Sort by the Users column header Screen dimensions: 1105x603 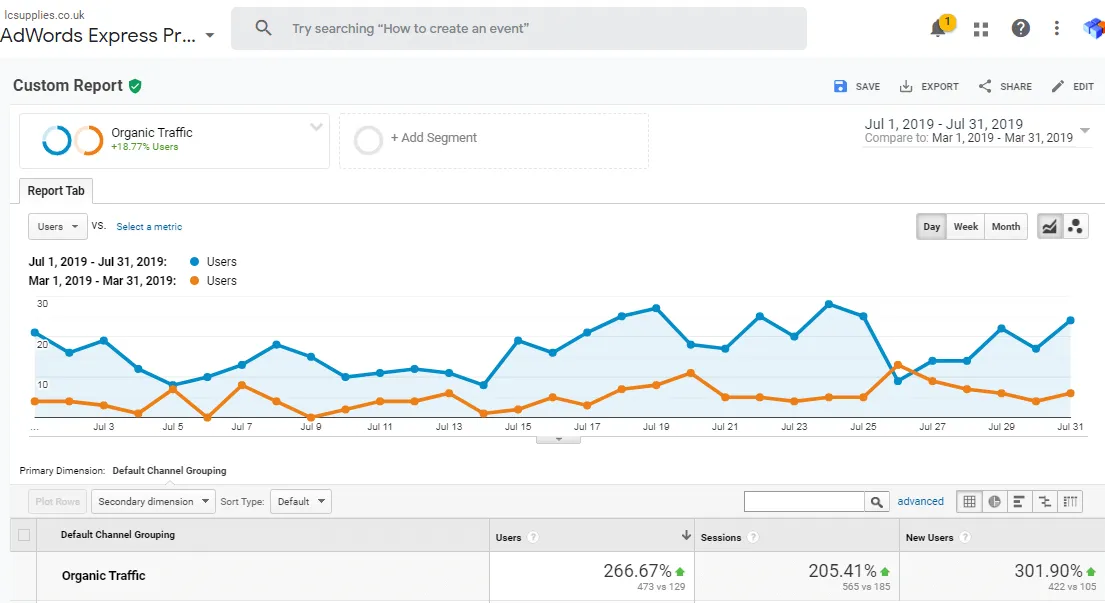[508, 537]
